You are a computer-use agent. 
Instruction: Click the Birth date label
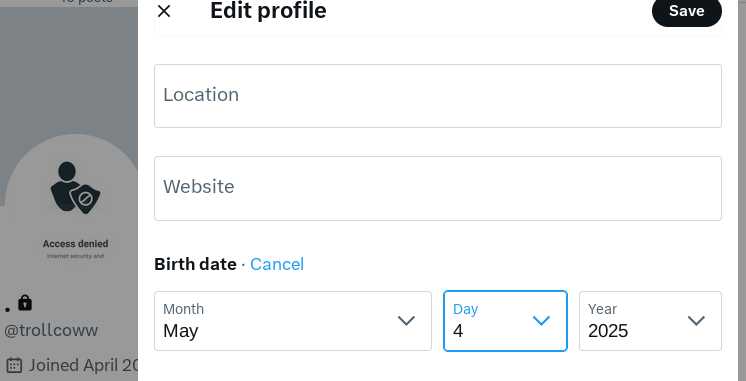point(195,264)
